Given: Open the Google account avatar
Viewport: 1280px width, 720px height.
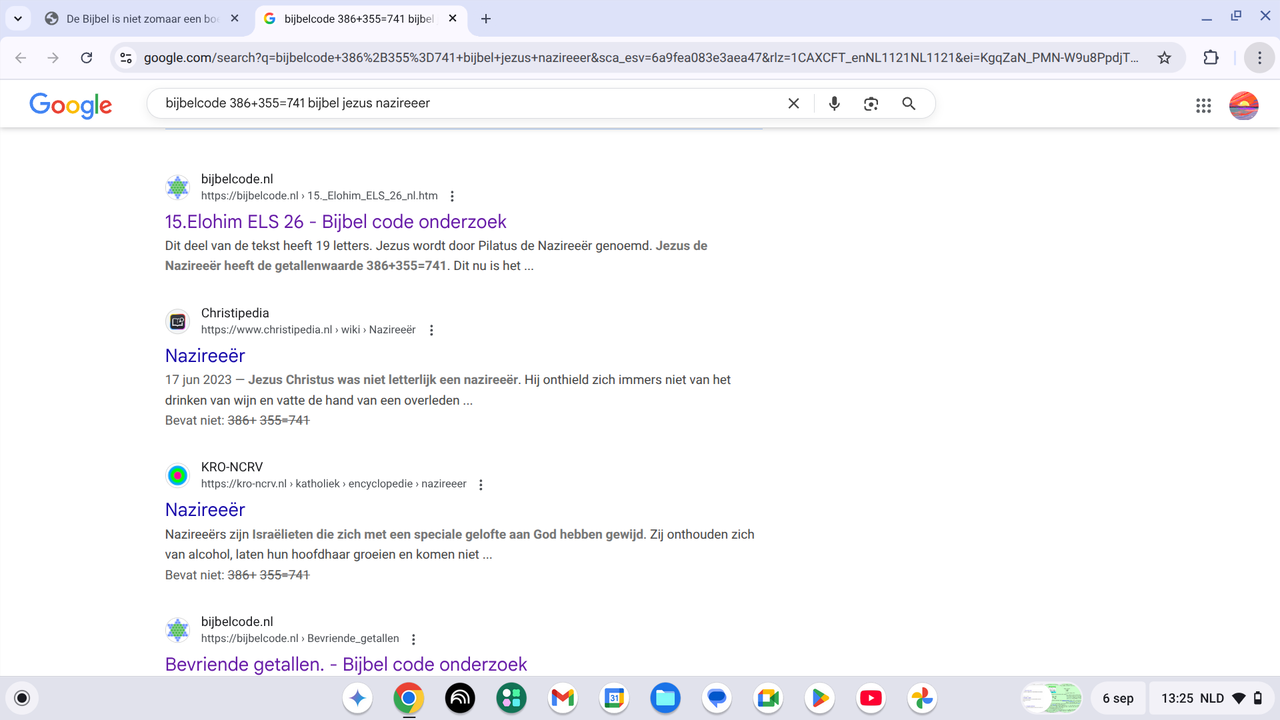Looking at the screenshot, I should coord(1244,105).
